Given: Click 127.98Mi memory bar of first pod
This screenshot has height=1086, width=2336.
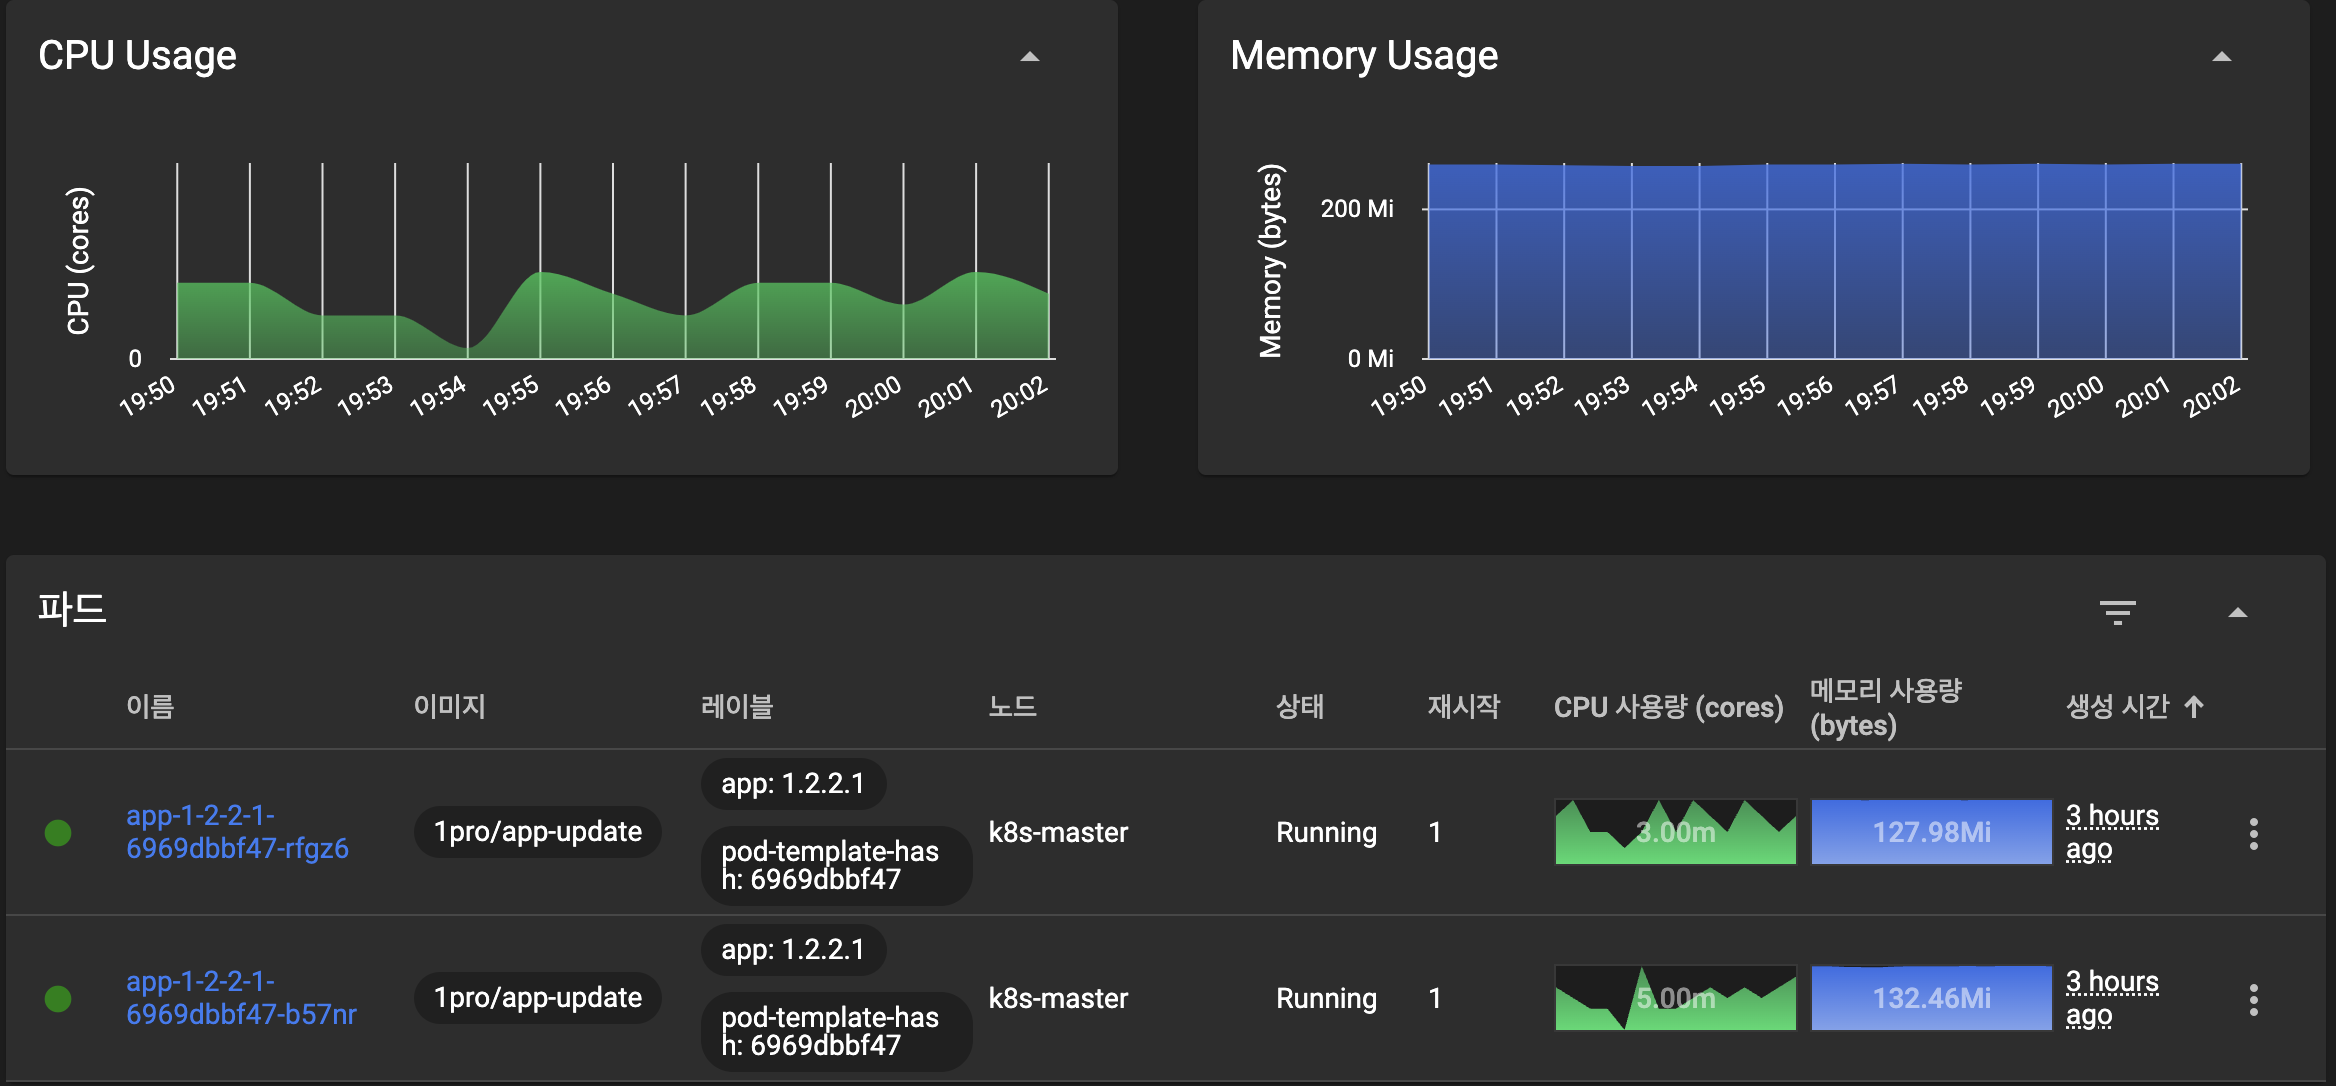Looking at the screenshot, I should pyautogui.click(x=1931, y=832).
